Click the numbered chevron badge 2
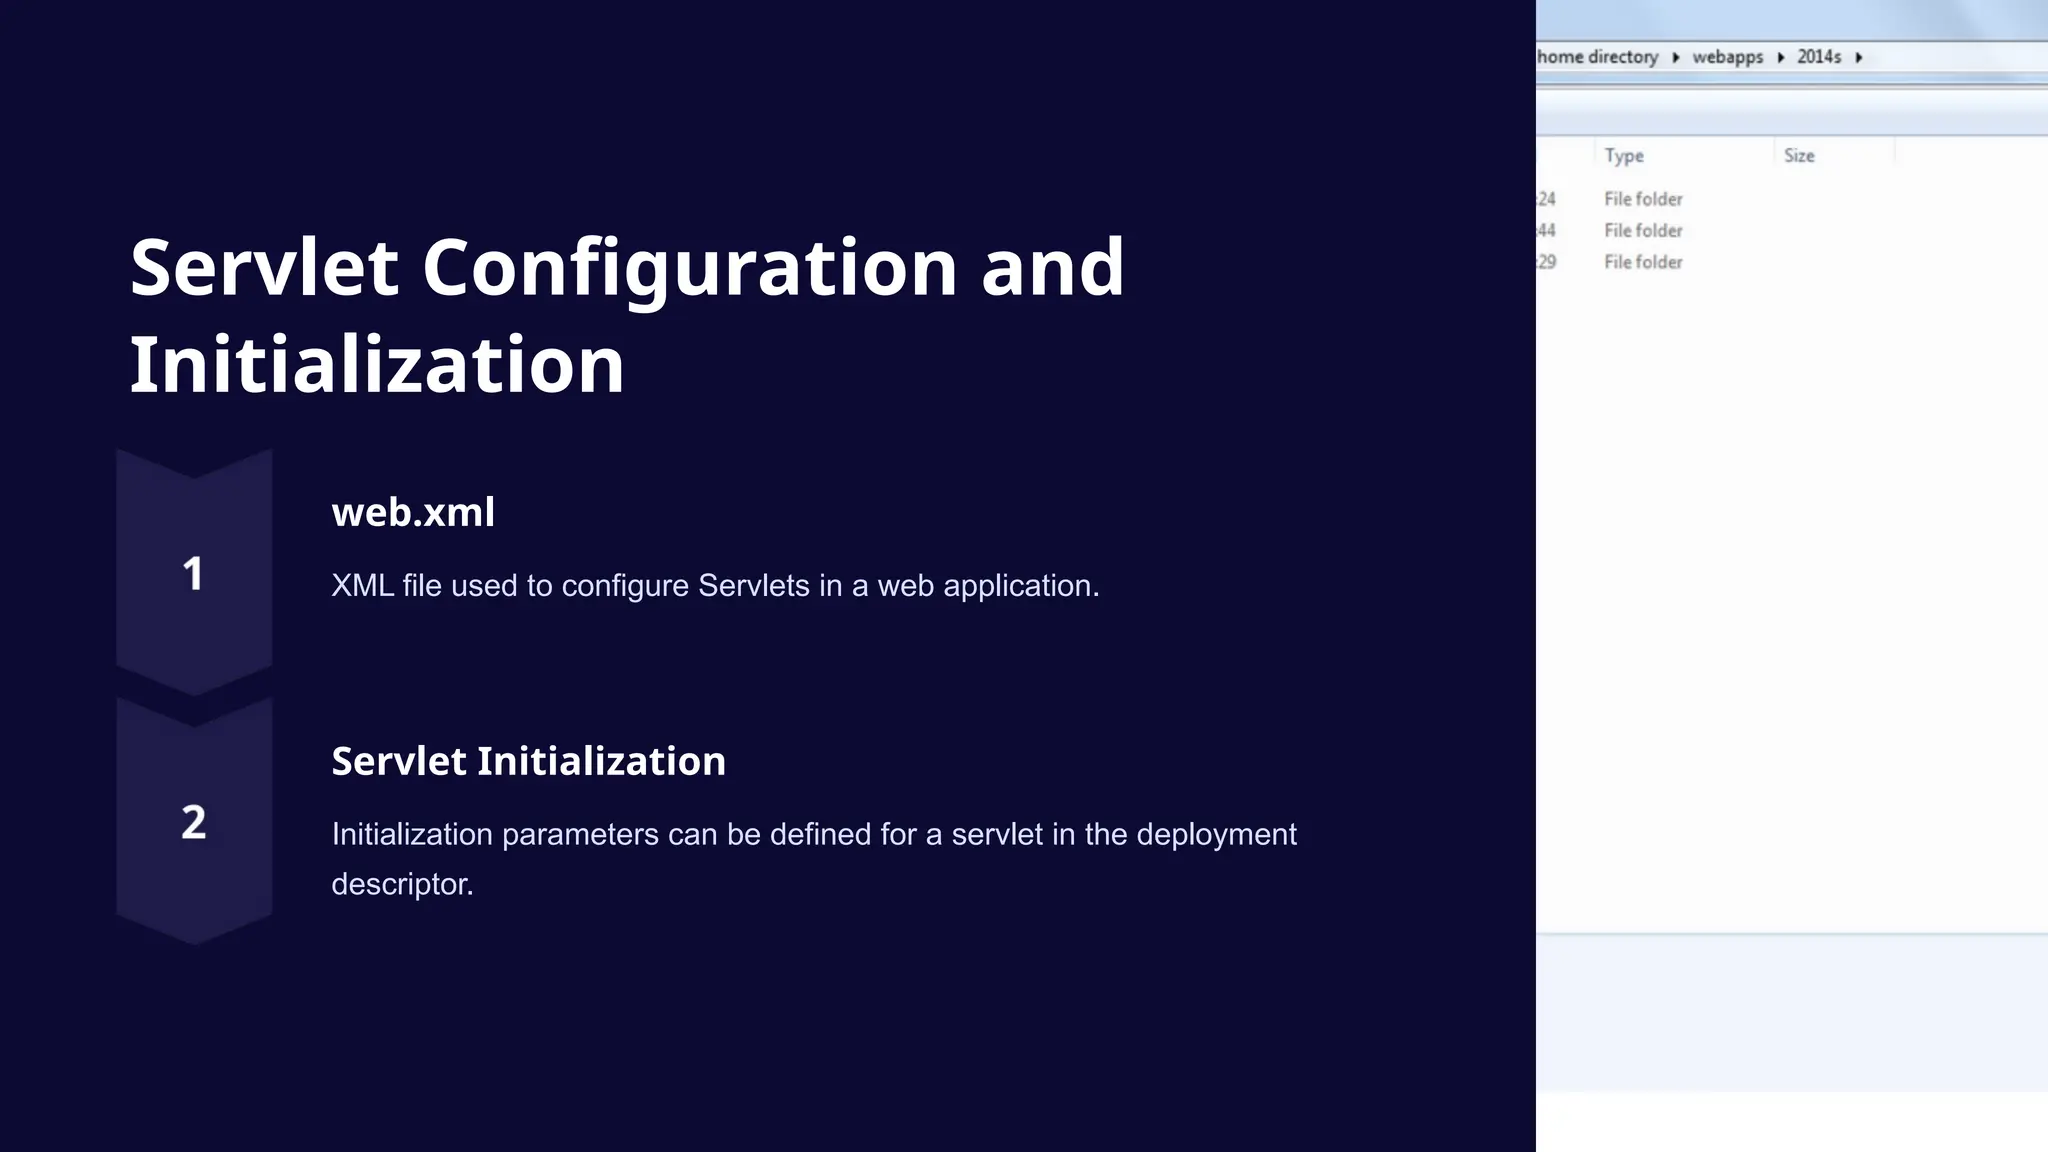The width and height of the screenshot is (2048, 1152). [x=194, y=822]
